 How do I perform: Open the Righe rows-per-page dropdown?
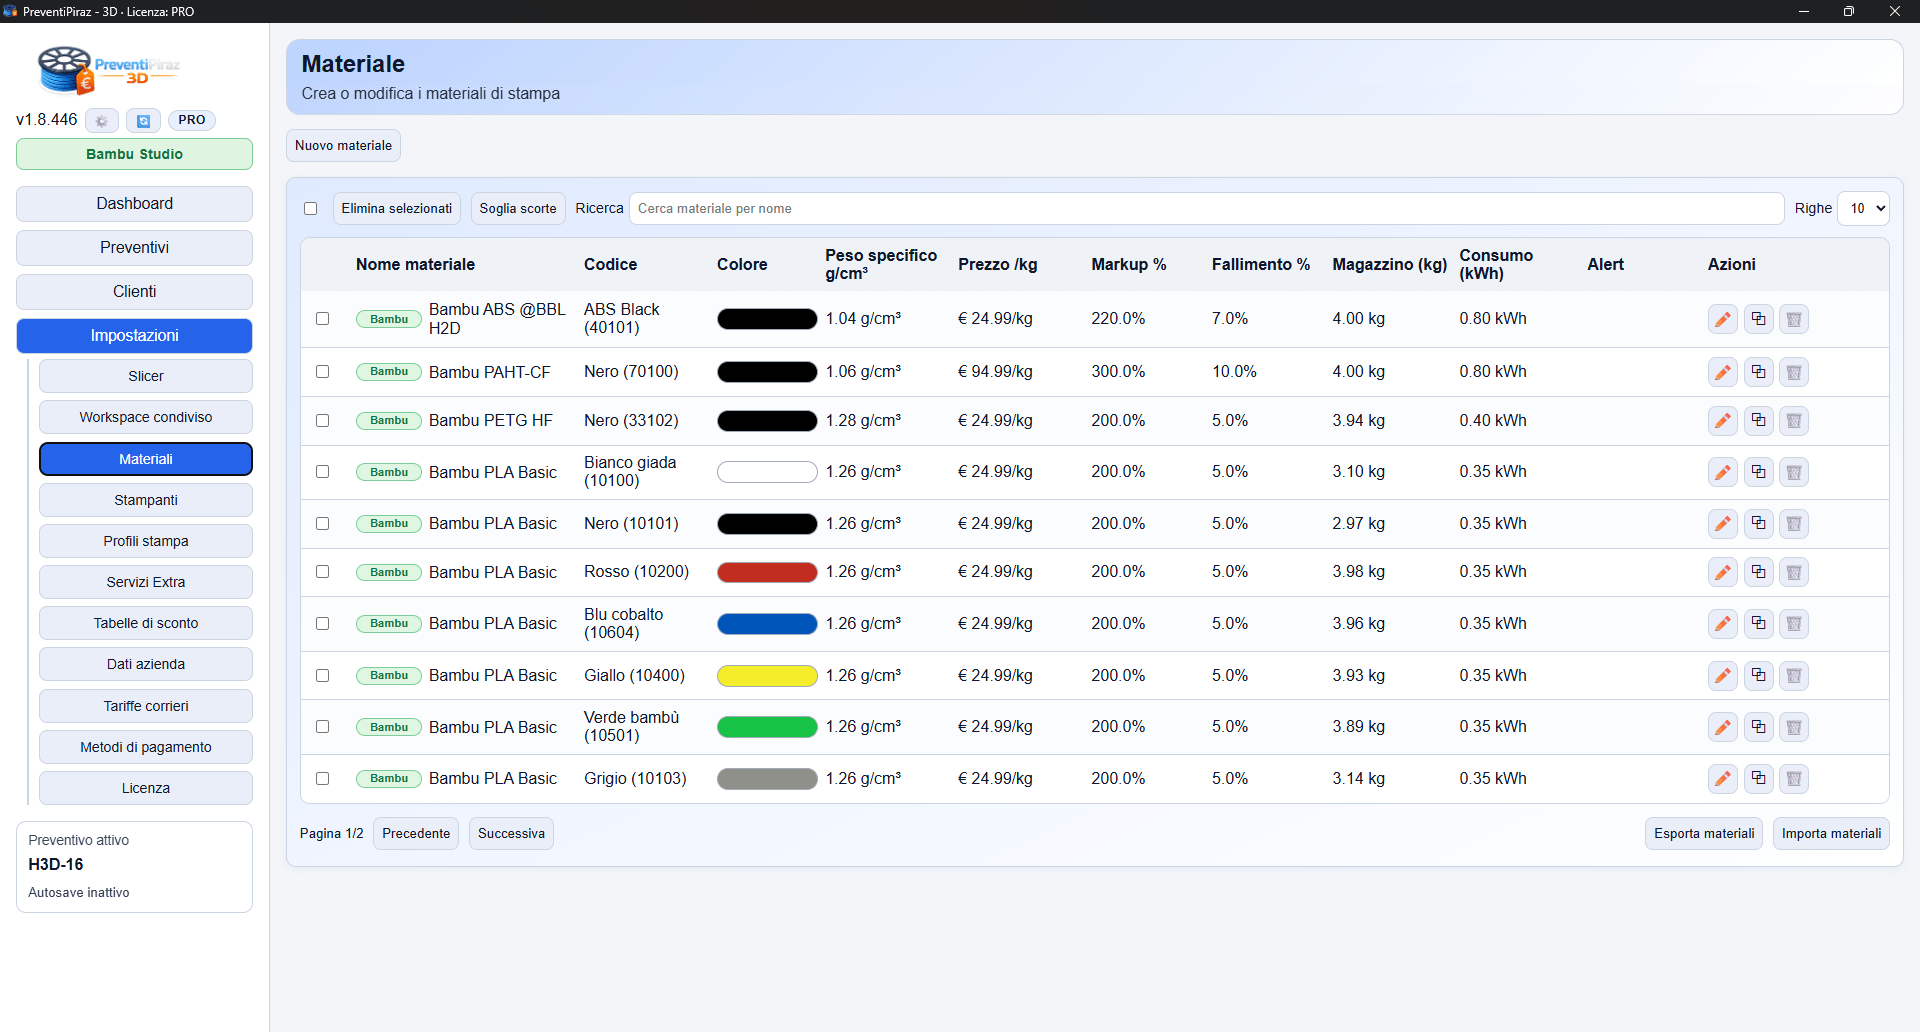pyautogui.click(x=1864, y=209)
